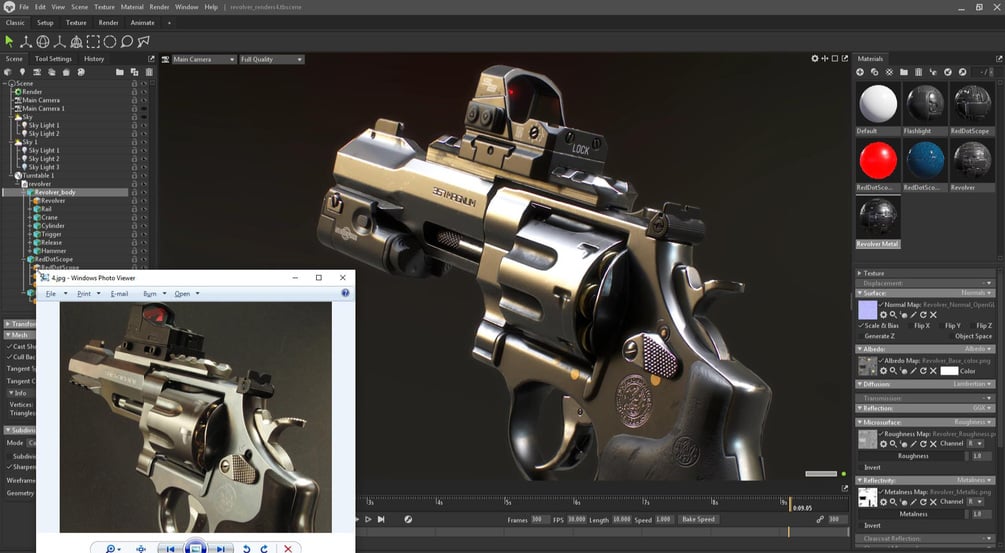The height and width of the screenshot is (553, 1005).
Task: Pop out the Materials panel
Action: coord(999,58)
